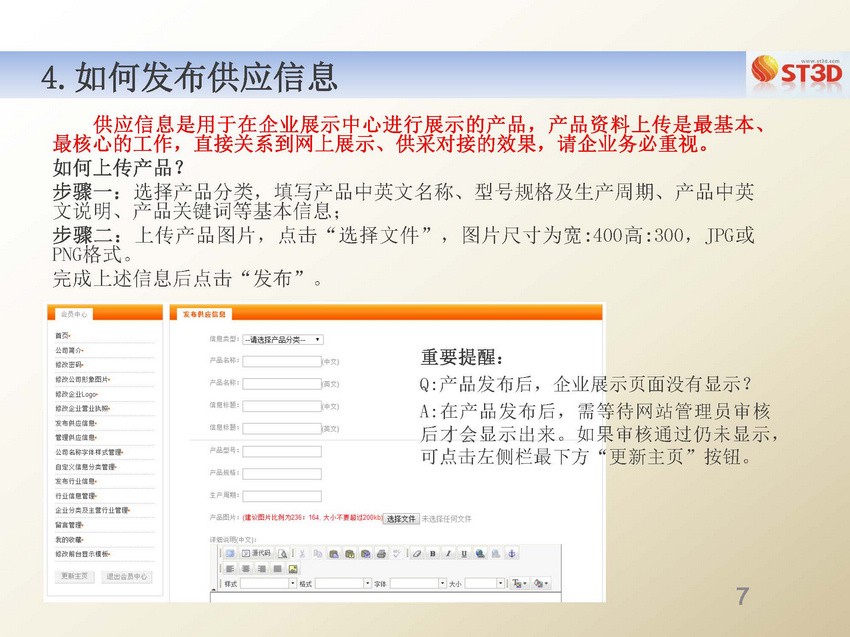
Task: Click the 选择文件 button
Action: pyautogui.click(x=400, y=518)
